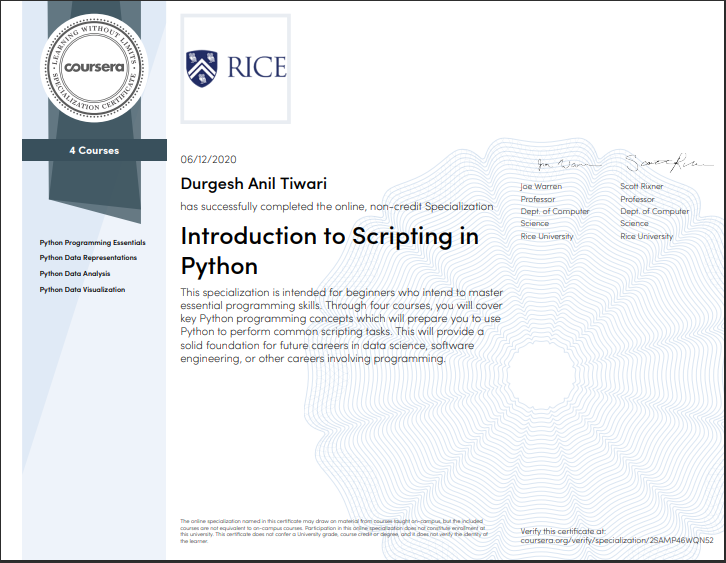Click 'Rice University' under Scott Rixner
Image resolution: width=726 pixels, height=563 pixels.
click(x=646, y=236)
